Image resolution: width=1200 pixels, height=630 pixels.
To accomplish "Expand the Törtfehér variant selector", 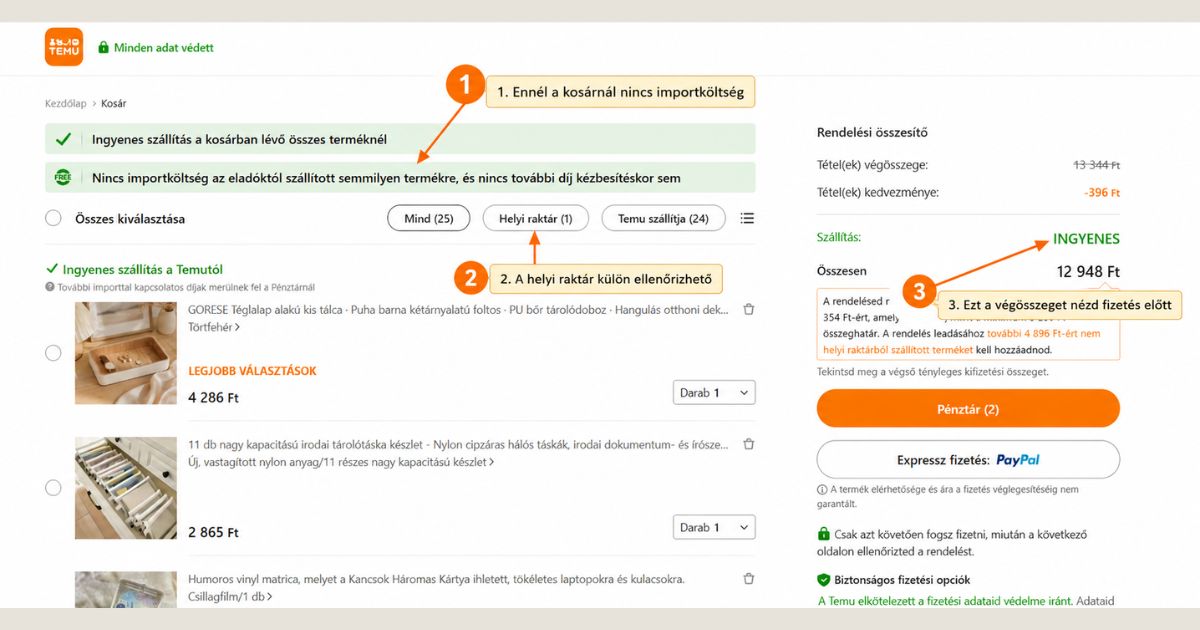I will [214, 327].
